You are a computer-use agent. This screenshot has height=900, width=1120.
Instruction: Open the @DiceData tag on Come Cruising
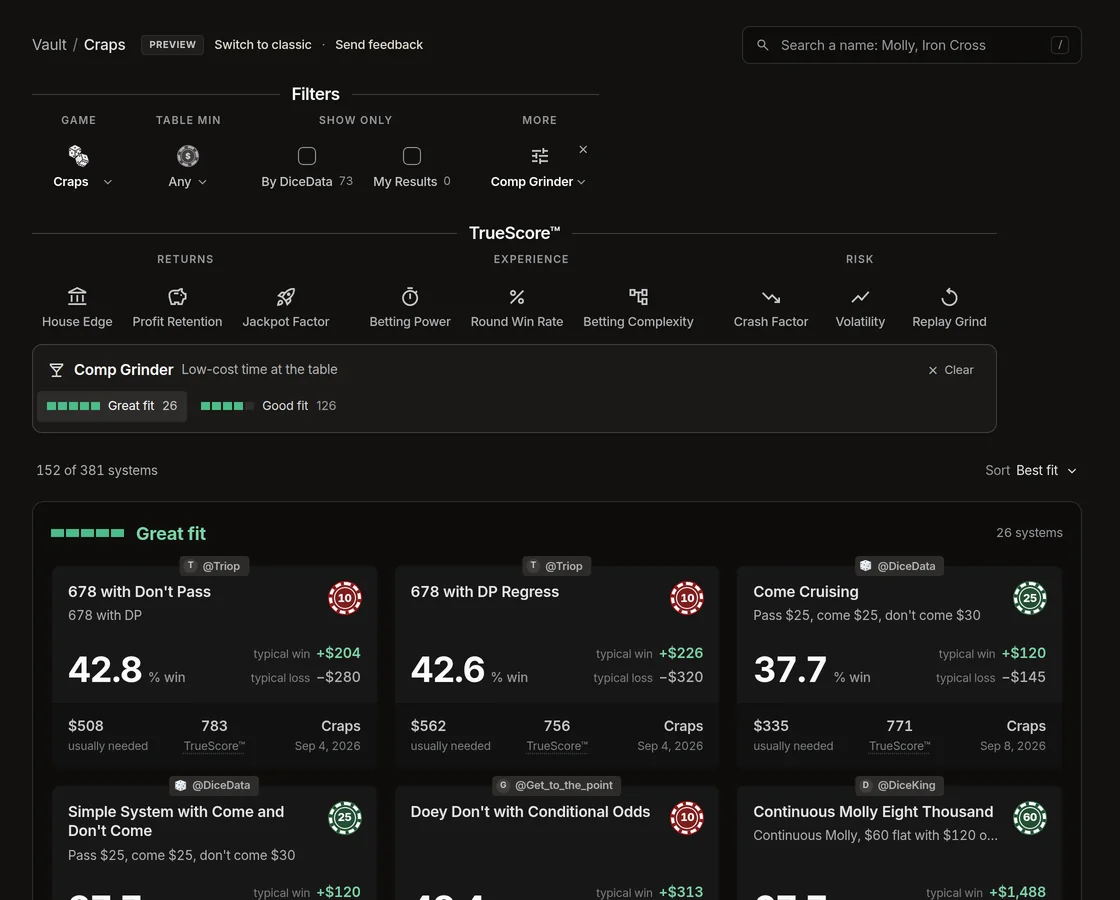coord(899,566)
